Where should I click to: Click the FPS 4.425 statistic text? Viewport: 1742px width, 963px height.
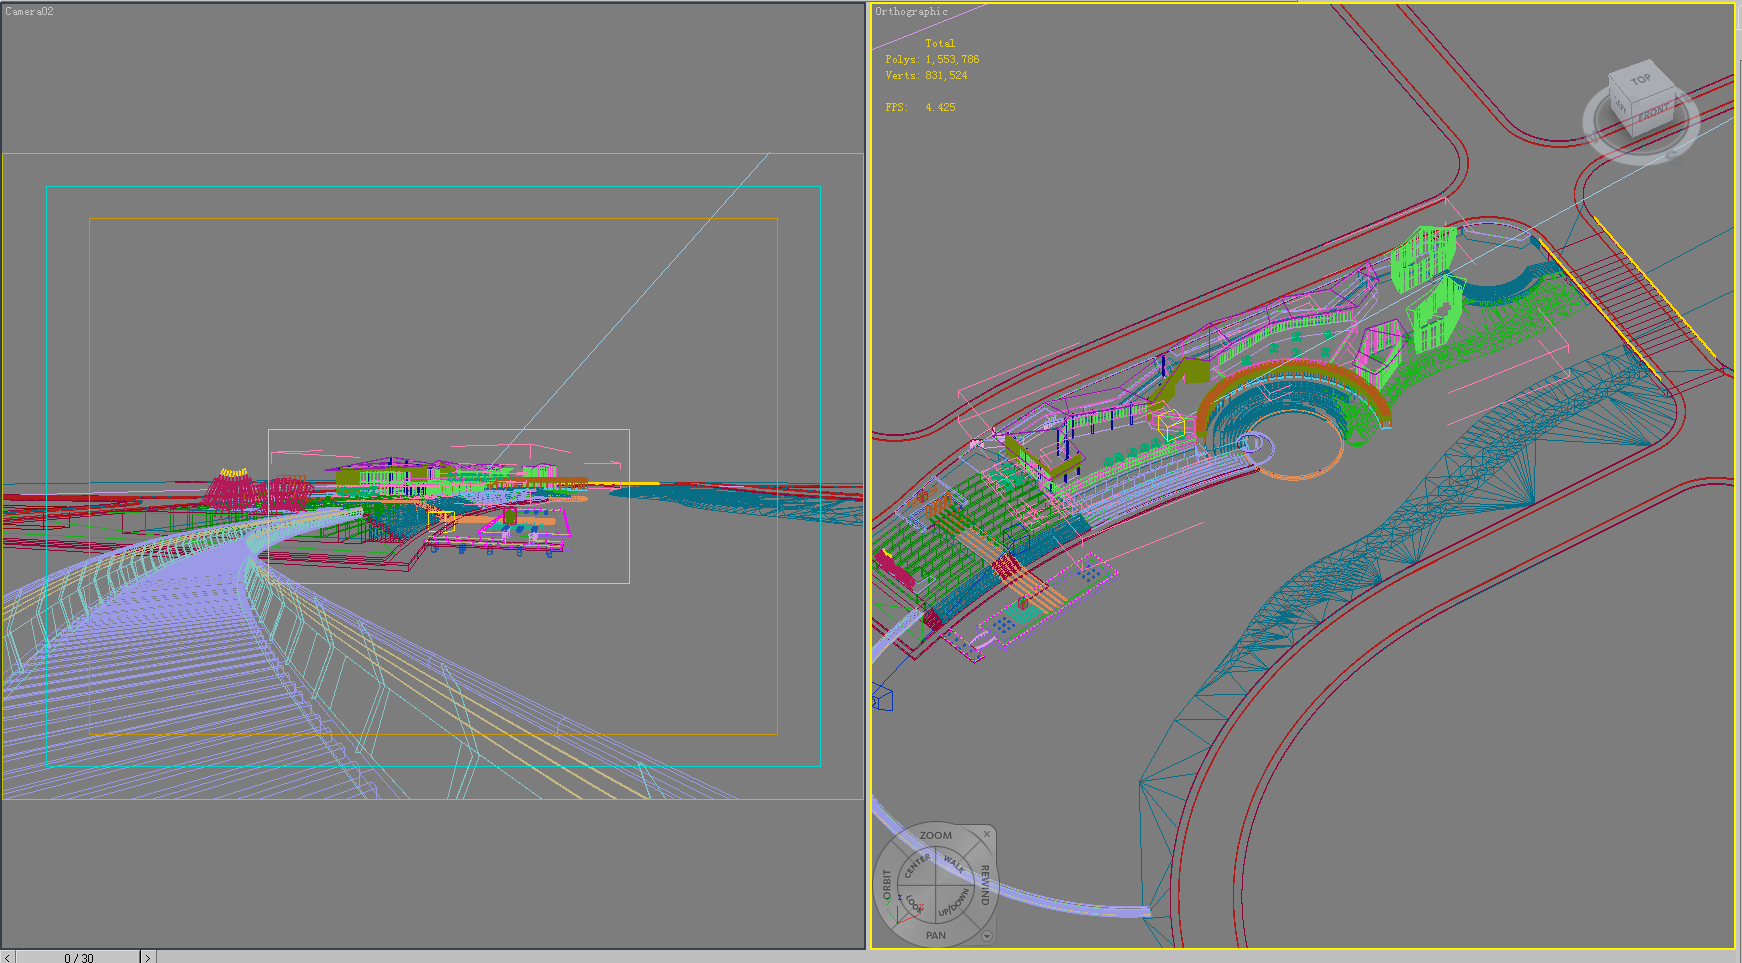(x=920, y=107)
